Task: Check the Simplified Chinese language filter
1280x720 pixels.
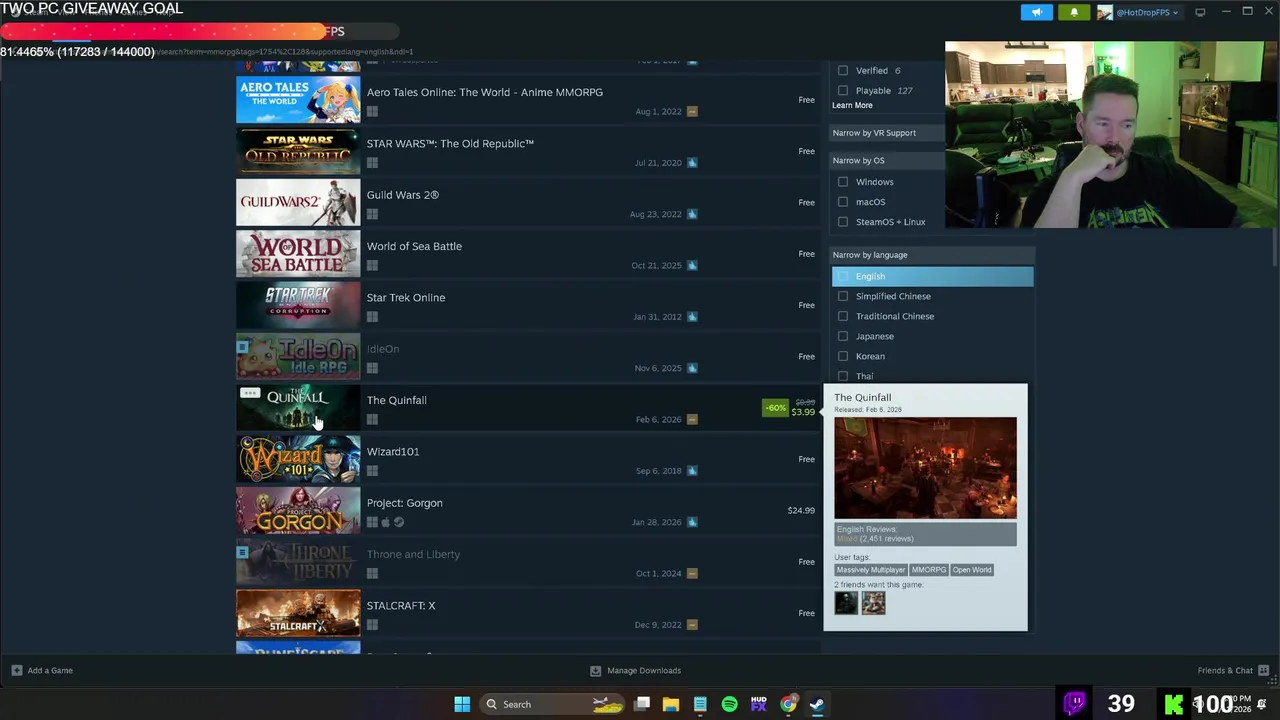Action: pyautogui.click(x=843, y=296)
